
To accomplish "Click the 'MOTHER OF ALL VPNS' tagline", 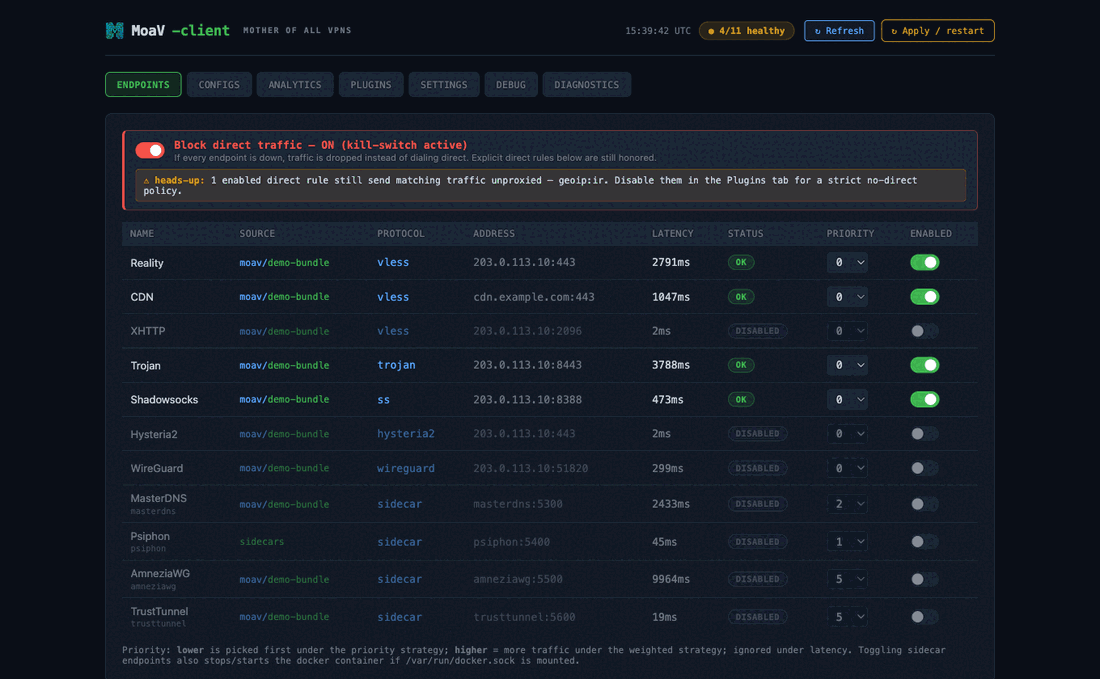I will tap(297, 30).
